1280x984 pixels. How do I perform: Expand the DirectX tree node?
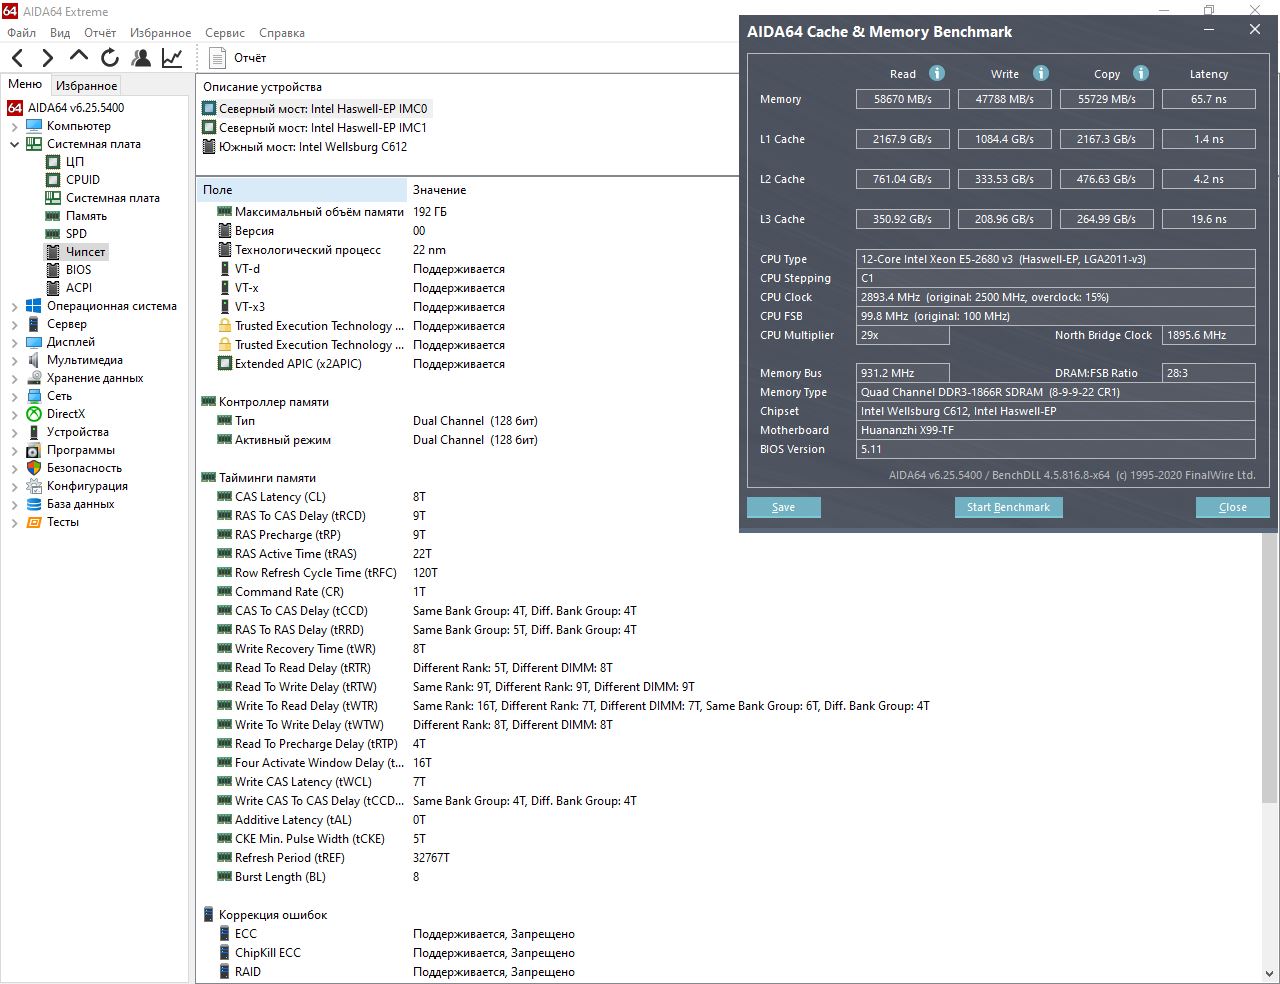pos(14,415)
